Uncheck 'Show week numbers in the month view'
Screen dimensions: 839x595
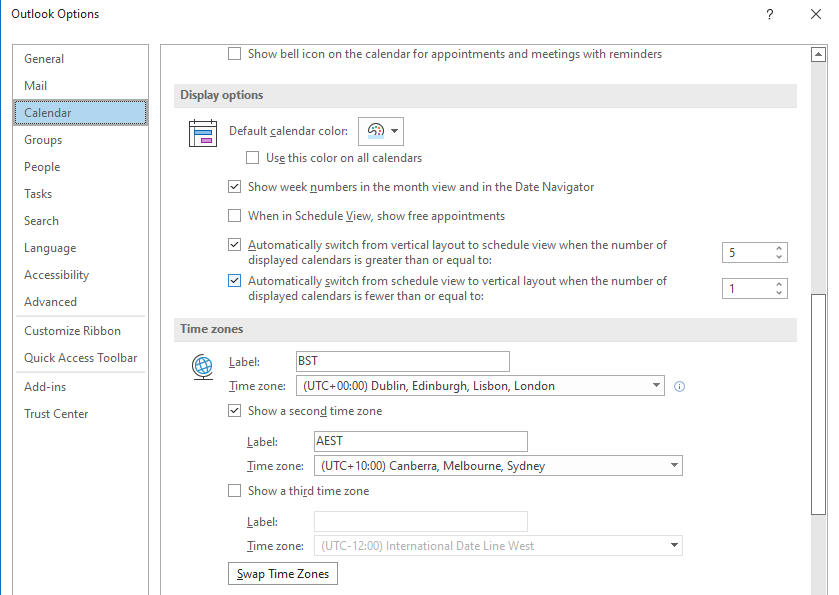tap(234, 186)
